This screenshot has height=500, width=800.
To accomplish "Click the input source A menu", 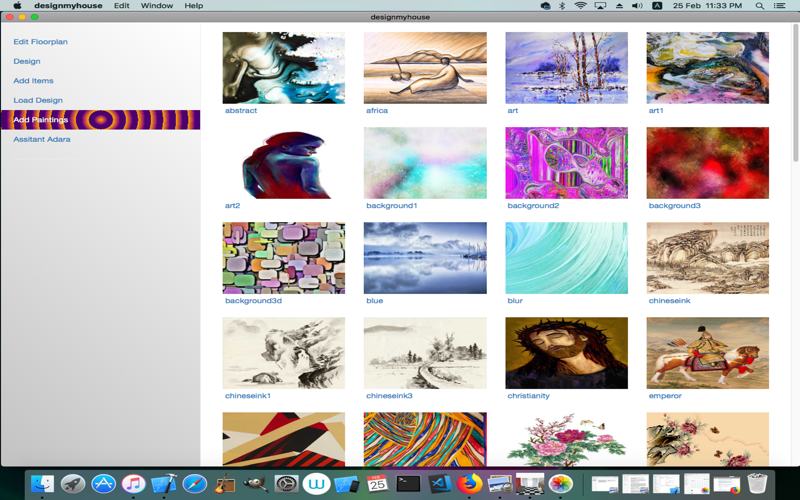I will [x=657, y=6].
